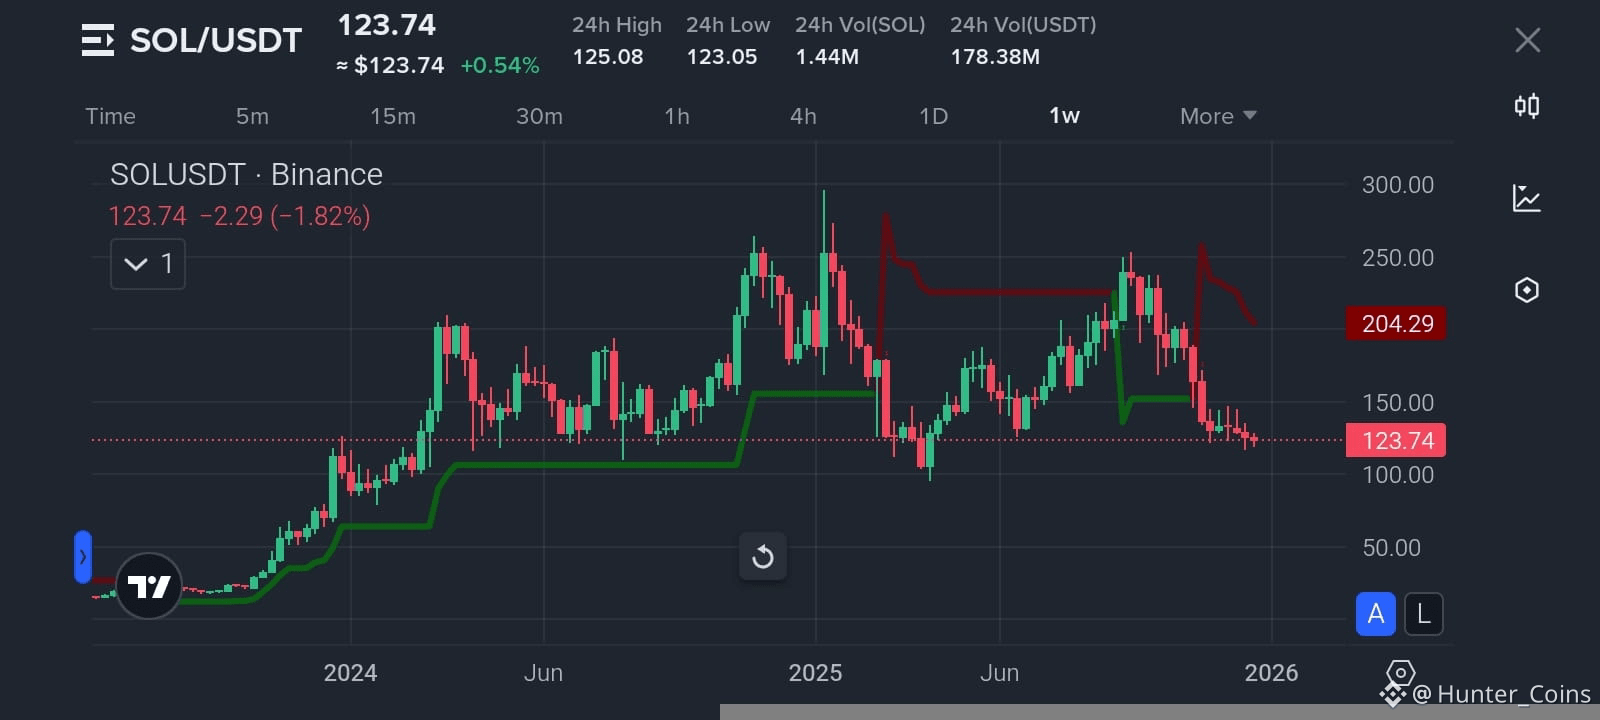Click the SOLUSDT · Binance chart legend
1600x720 pixels.
[246, 174]
